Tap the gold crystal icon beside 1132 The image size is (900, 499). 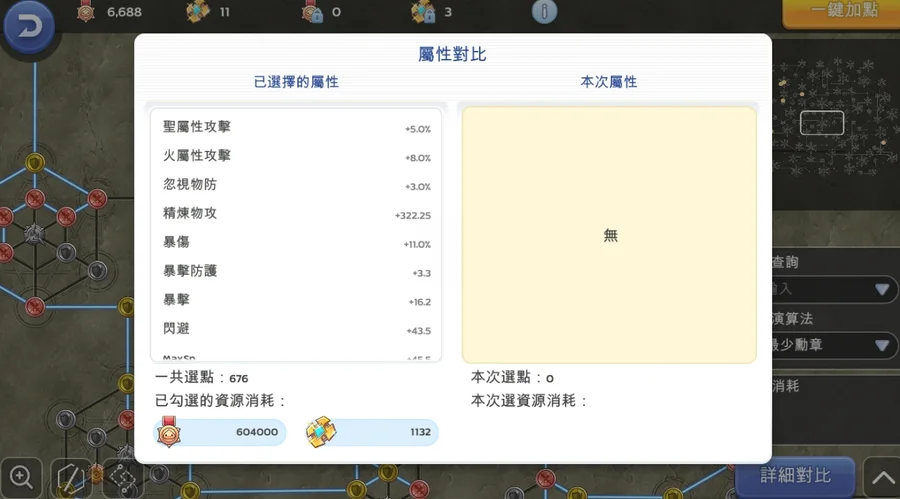[321, 432]
